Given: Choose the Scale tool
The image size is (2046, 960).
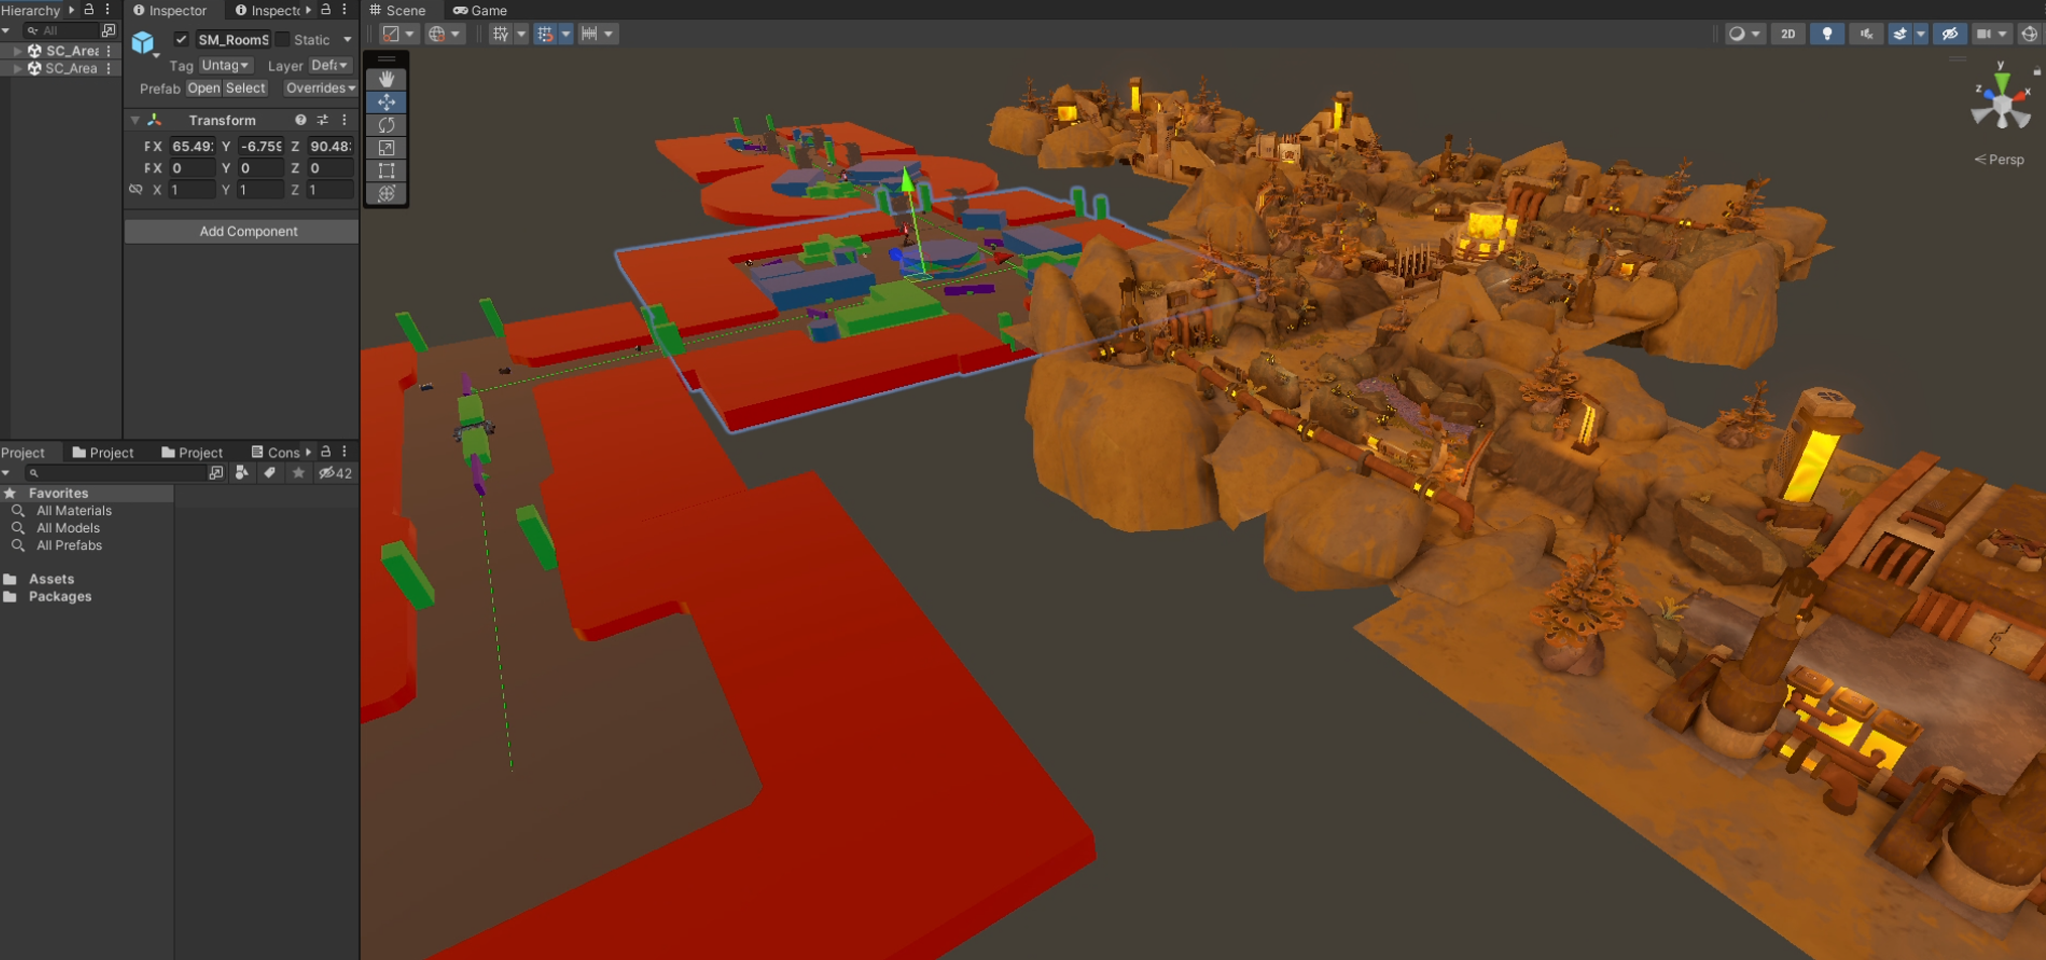Looking at the screenshot, I should (x=386, y=148).
